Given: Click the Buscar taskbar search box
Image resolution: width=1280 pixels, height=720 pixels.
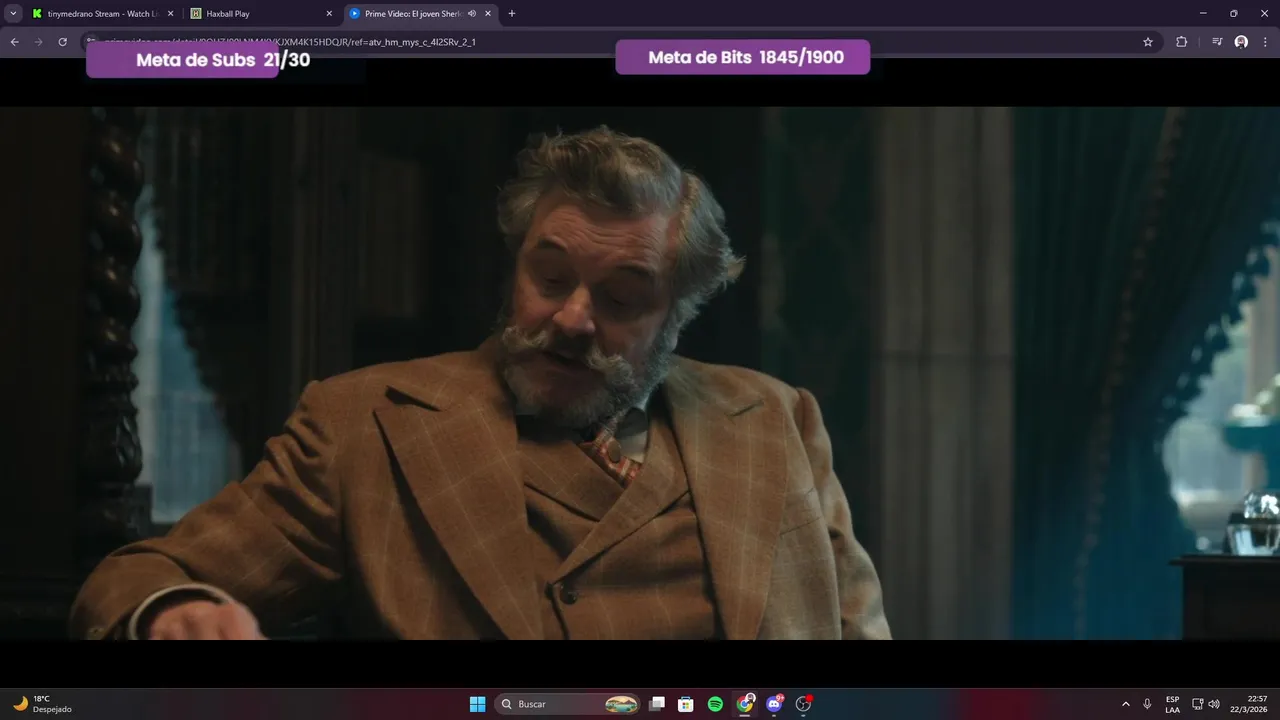Looking at the screenshot, I should tap(568, 704).
